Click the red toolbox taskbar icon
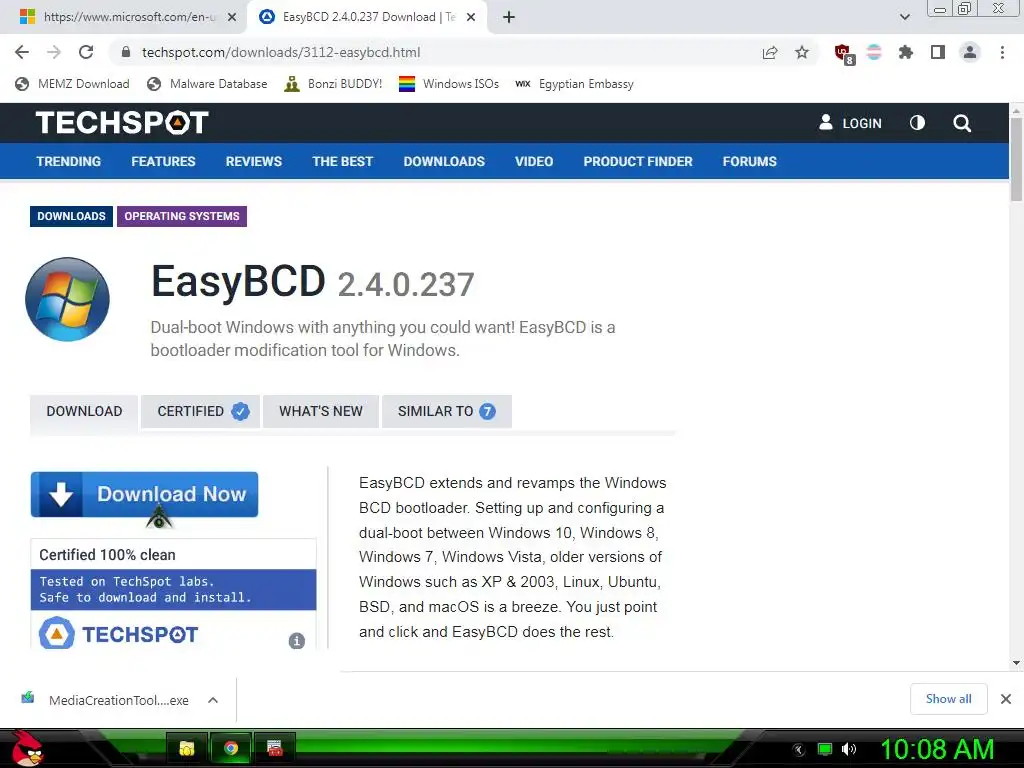 [275, 748]
